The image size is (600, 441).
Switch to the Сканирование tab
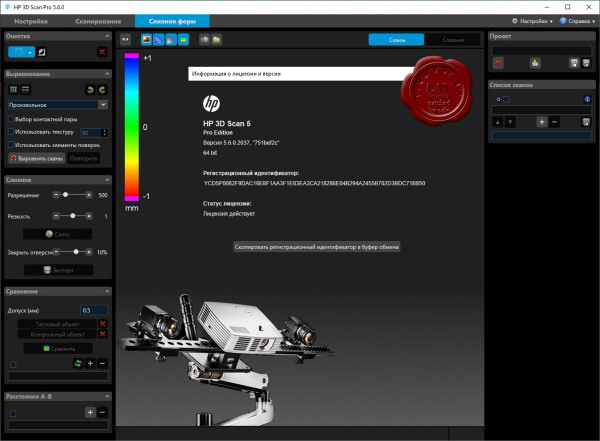point(98,21)
